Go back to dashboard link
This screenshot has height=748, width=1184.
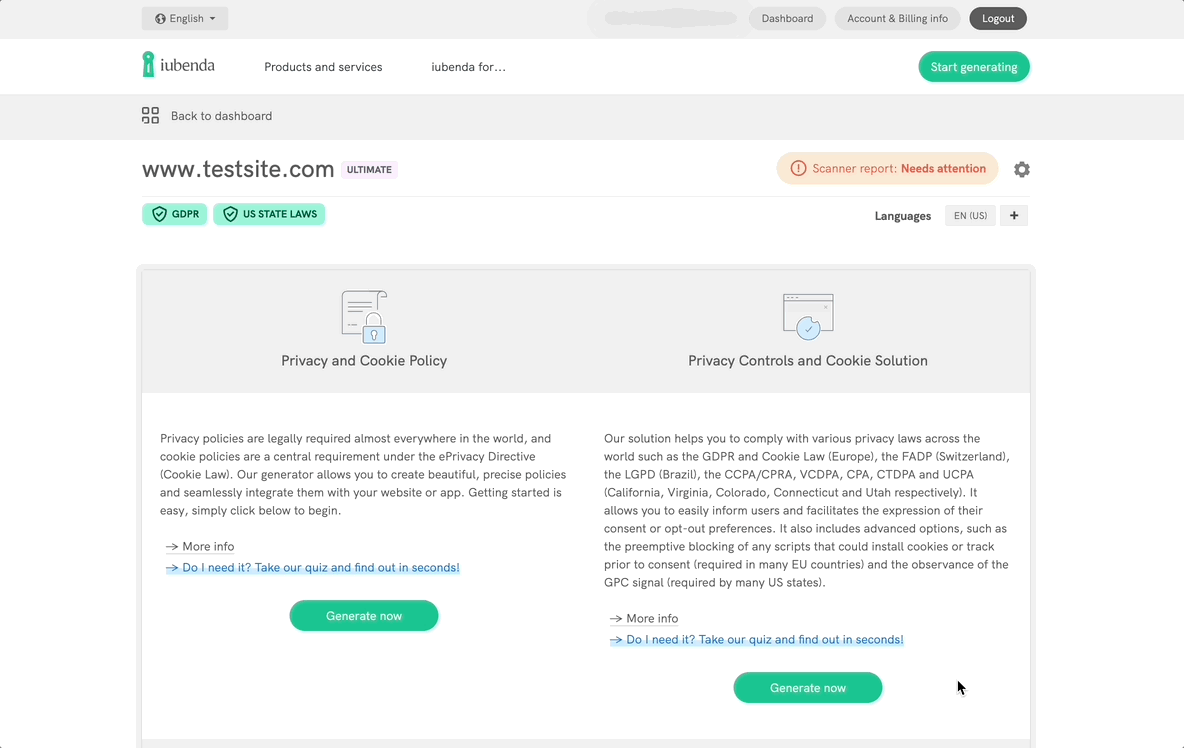(221, 116)
